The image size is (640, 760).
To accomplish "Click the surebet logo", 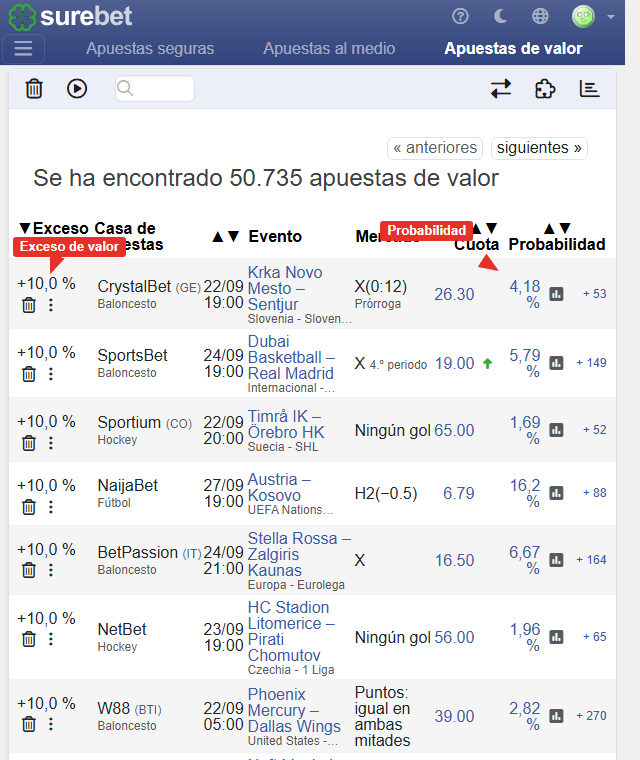I will point(71,16).
